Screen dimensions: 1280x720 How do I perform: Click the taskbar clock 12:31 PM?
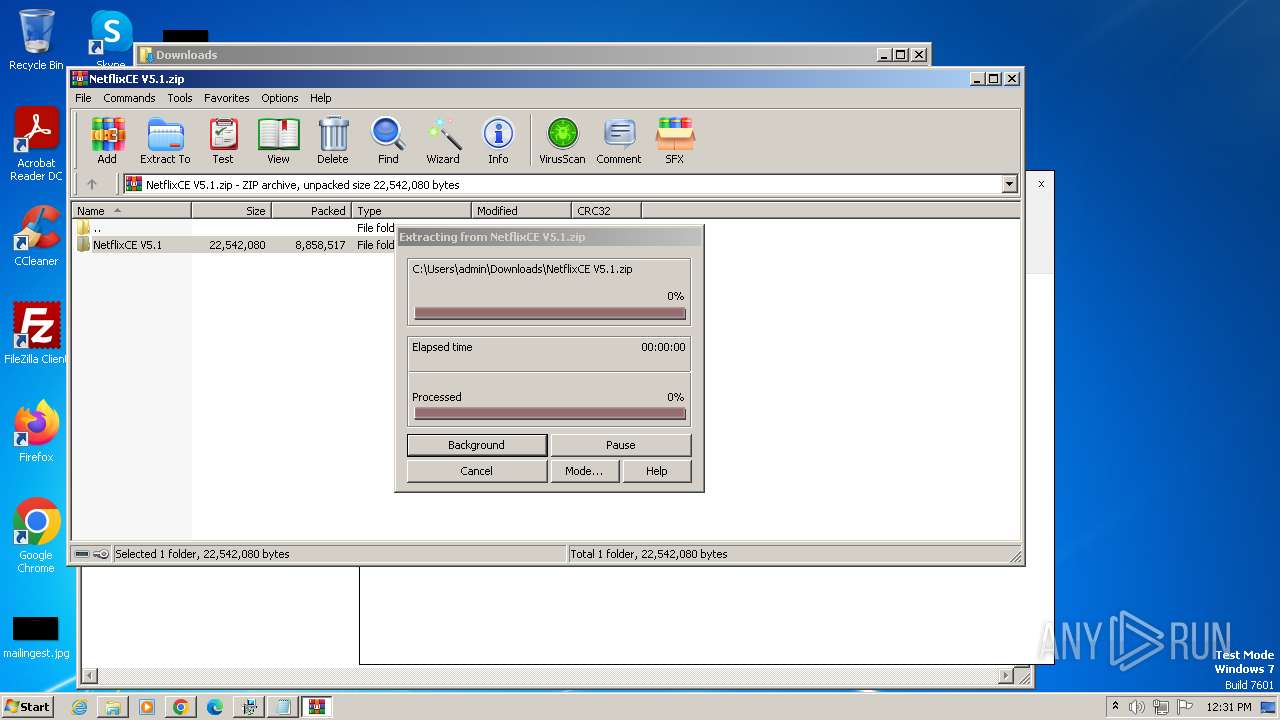(1228, 707)
